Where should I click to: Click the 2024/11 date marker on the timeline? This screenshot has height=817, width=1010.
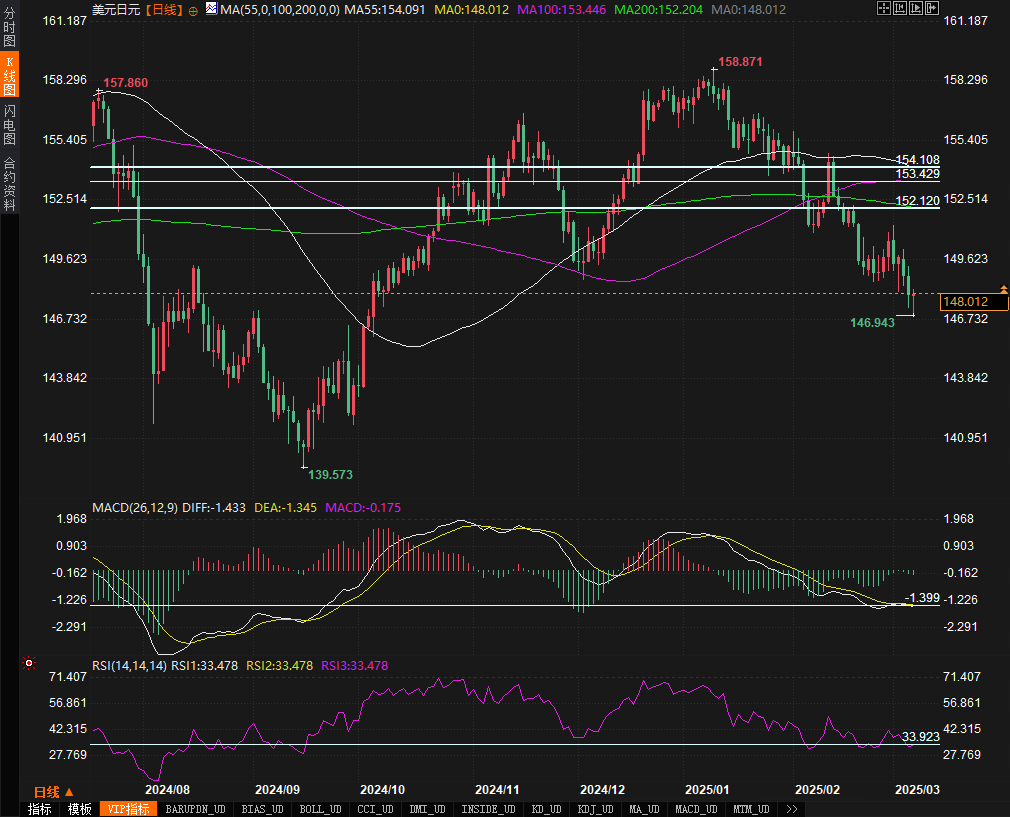(495, 789)
